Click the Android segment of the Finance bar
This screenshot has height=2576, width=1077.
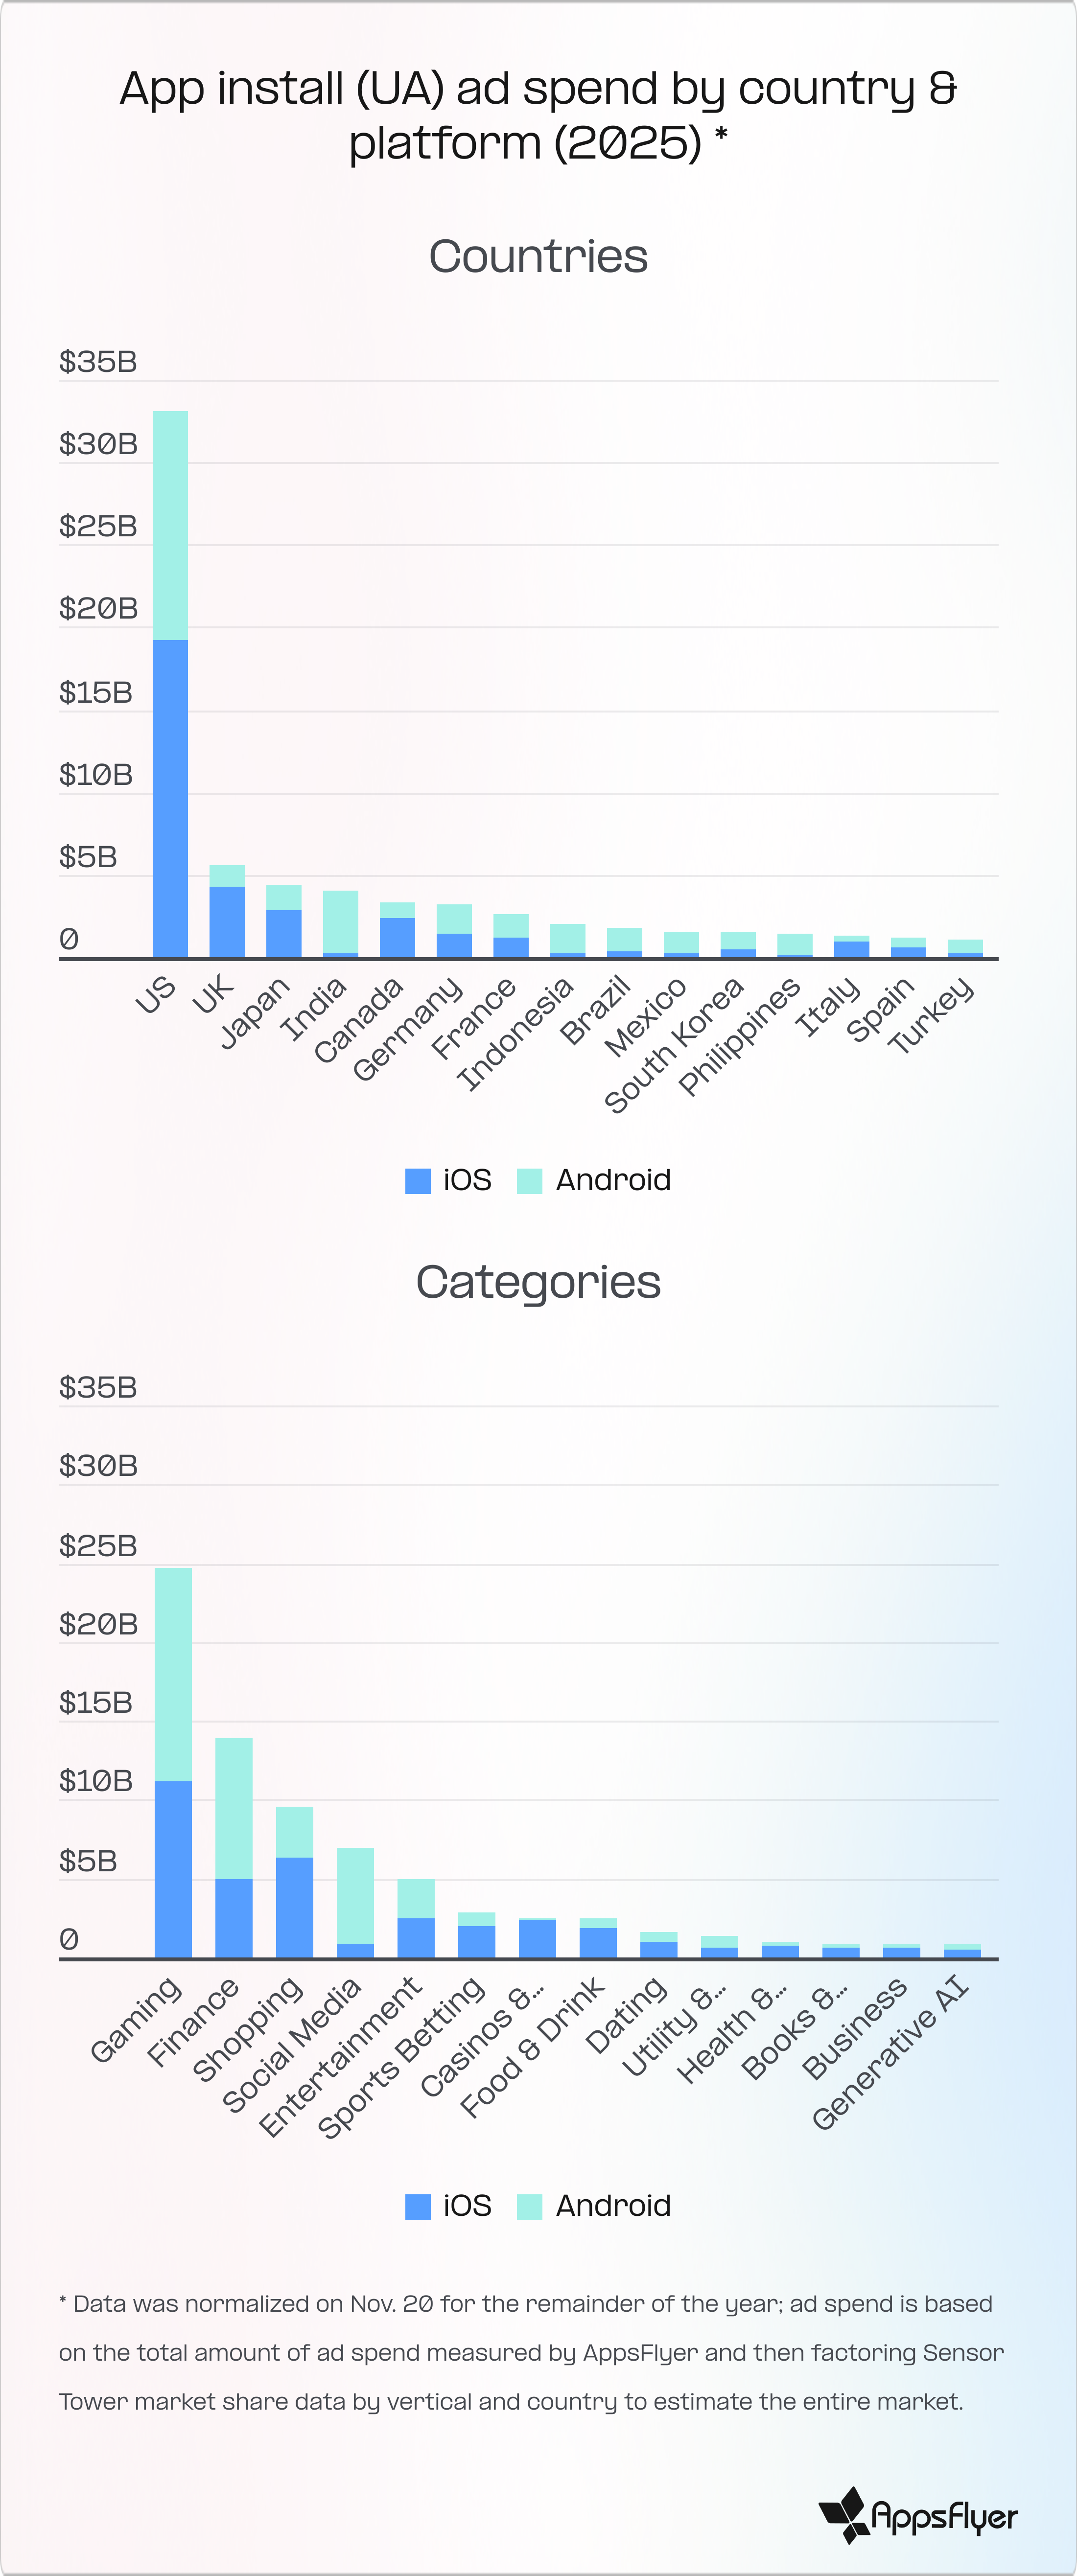pos(234,1808)
